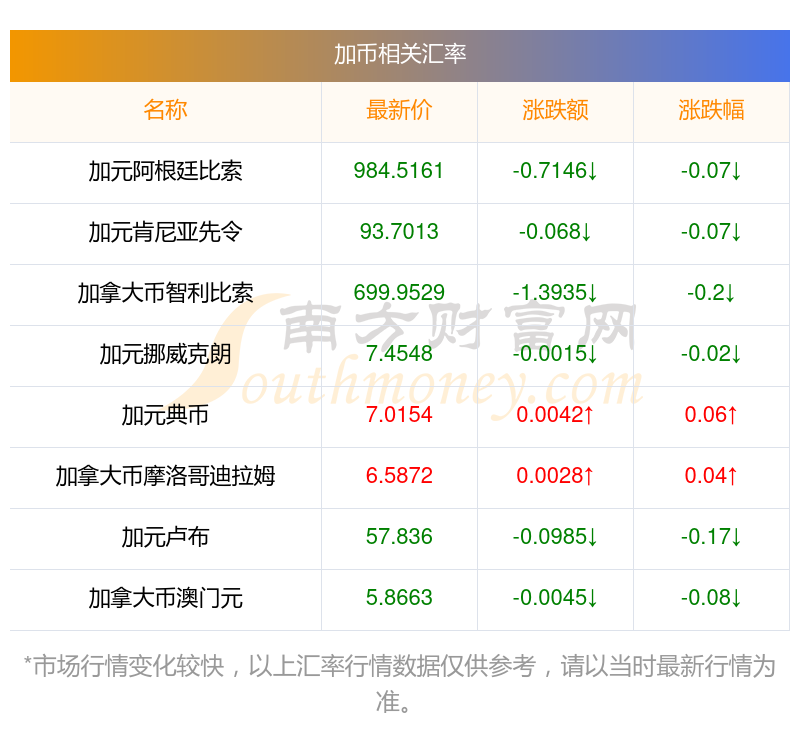The width and height of the screenshot is (800, 733).
Task: Click the 加元肯尼亚先令 percent -0.07↓
Action: [711, 232]
